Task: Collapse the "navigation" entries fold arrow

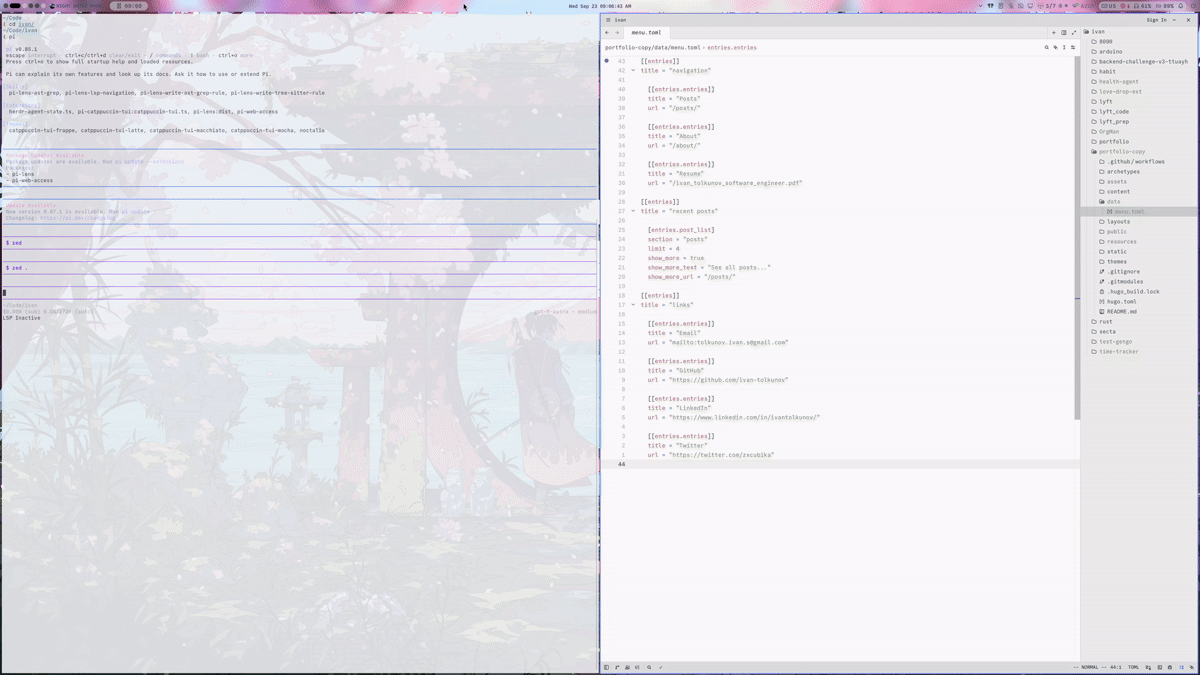Action: tap(633, 70)
